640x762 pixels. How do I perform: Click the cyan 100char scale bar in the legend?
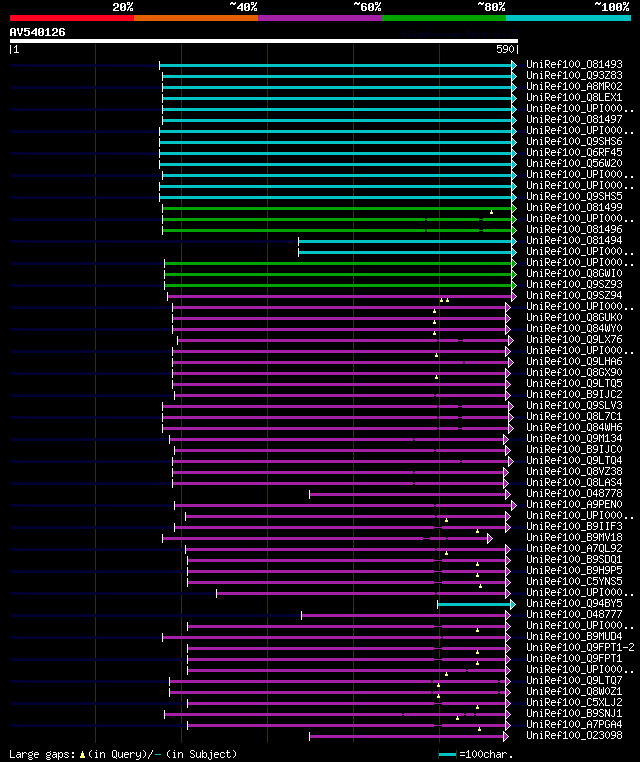447,755
